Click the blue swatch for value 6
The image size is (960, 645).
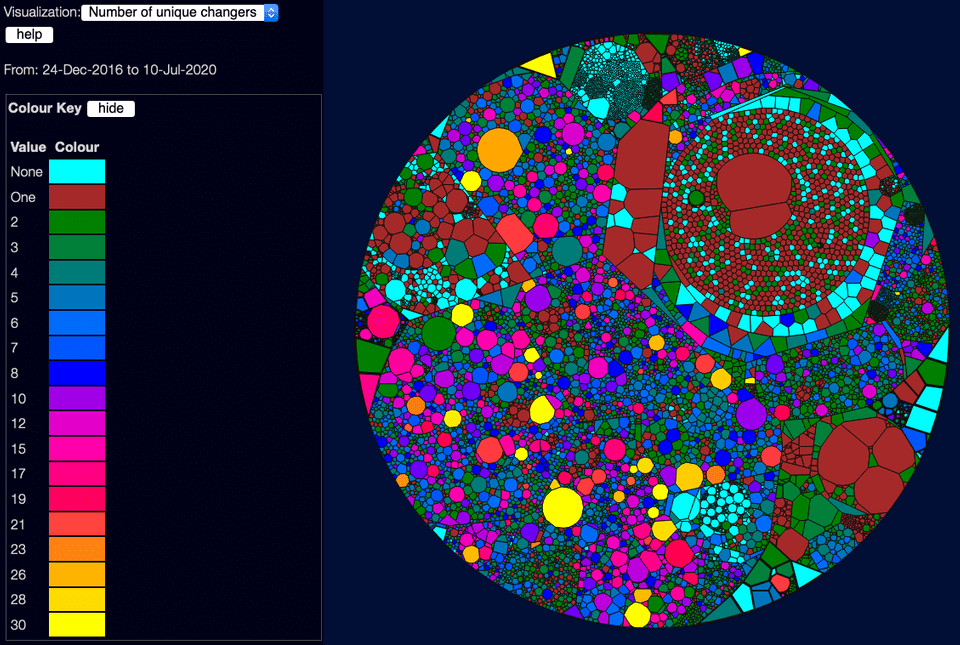(77, 322)
